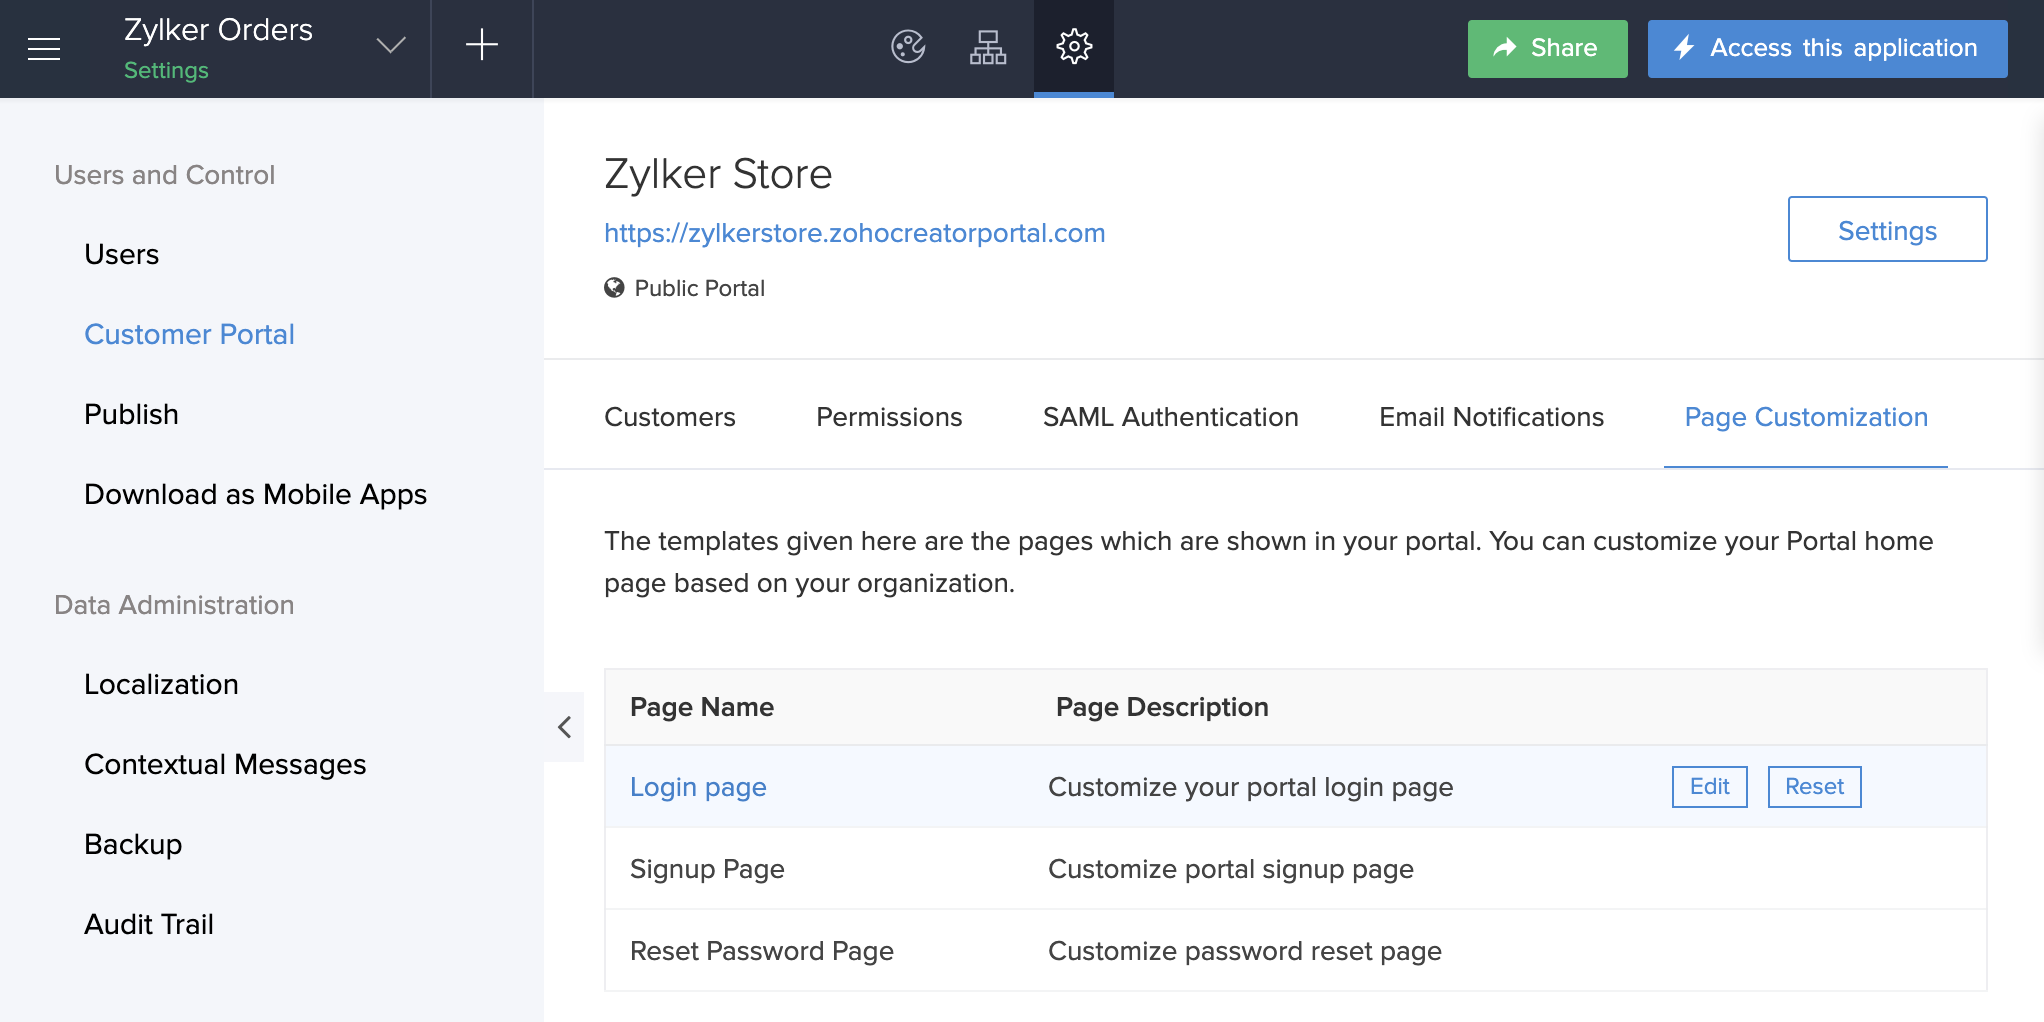Open the appearance palette icon
Image resolution: width=2044 pixels, height=1022 pixels.
tap(906, 46)
